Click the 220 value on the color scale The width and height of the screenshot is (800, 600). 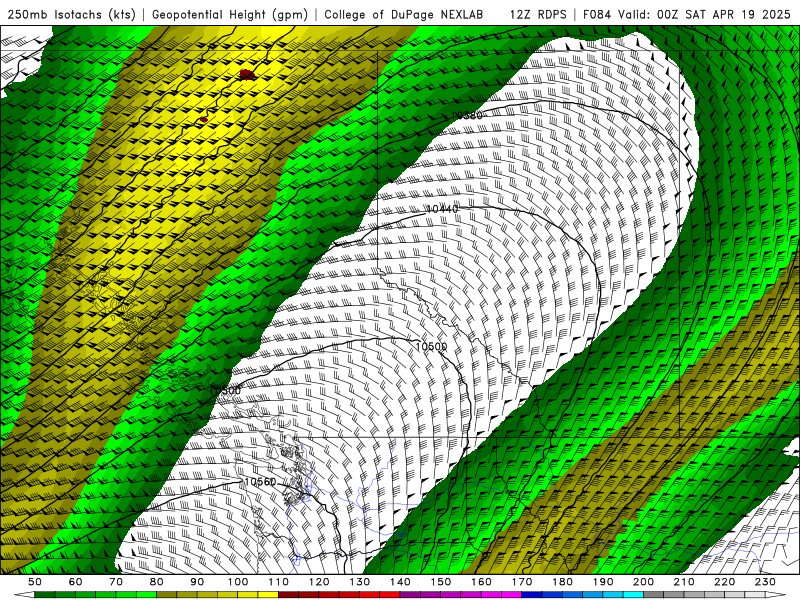[x=725, y=582]
